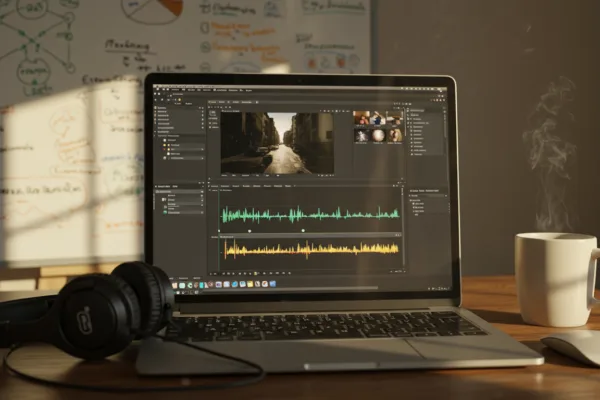Select the blonde woman portrait thumbnail

coord(395,135)
